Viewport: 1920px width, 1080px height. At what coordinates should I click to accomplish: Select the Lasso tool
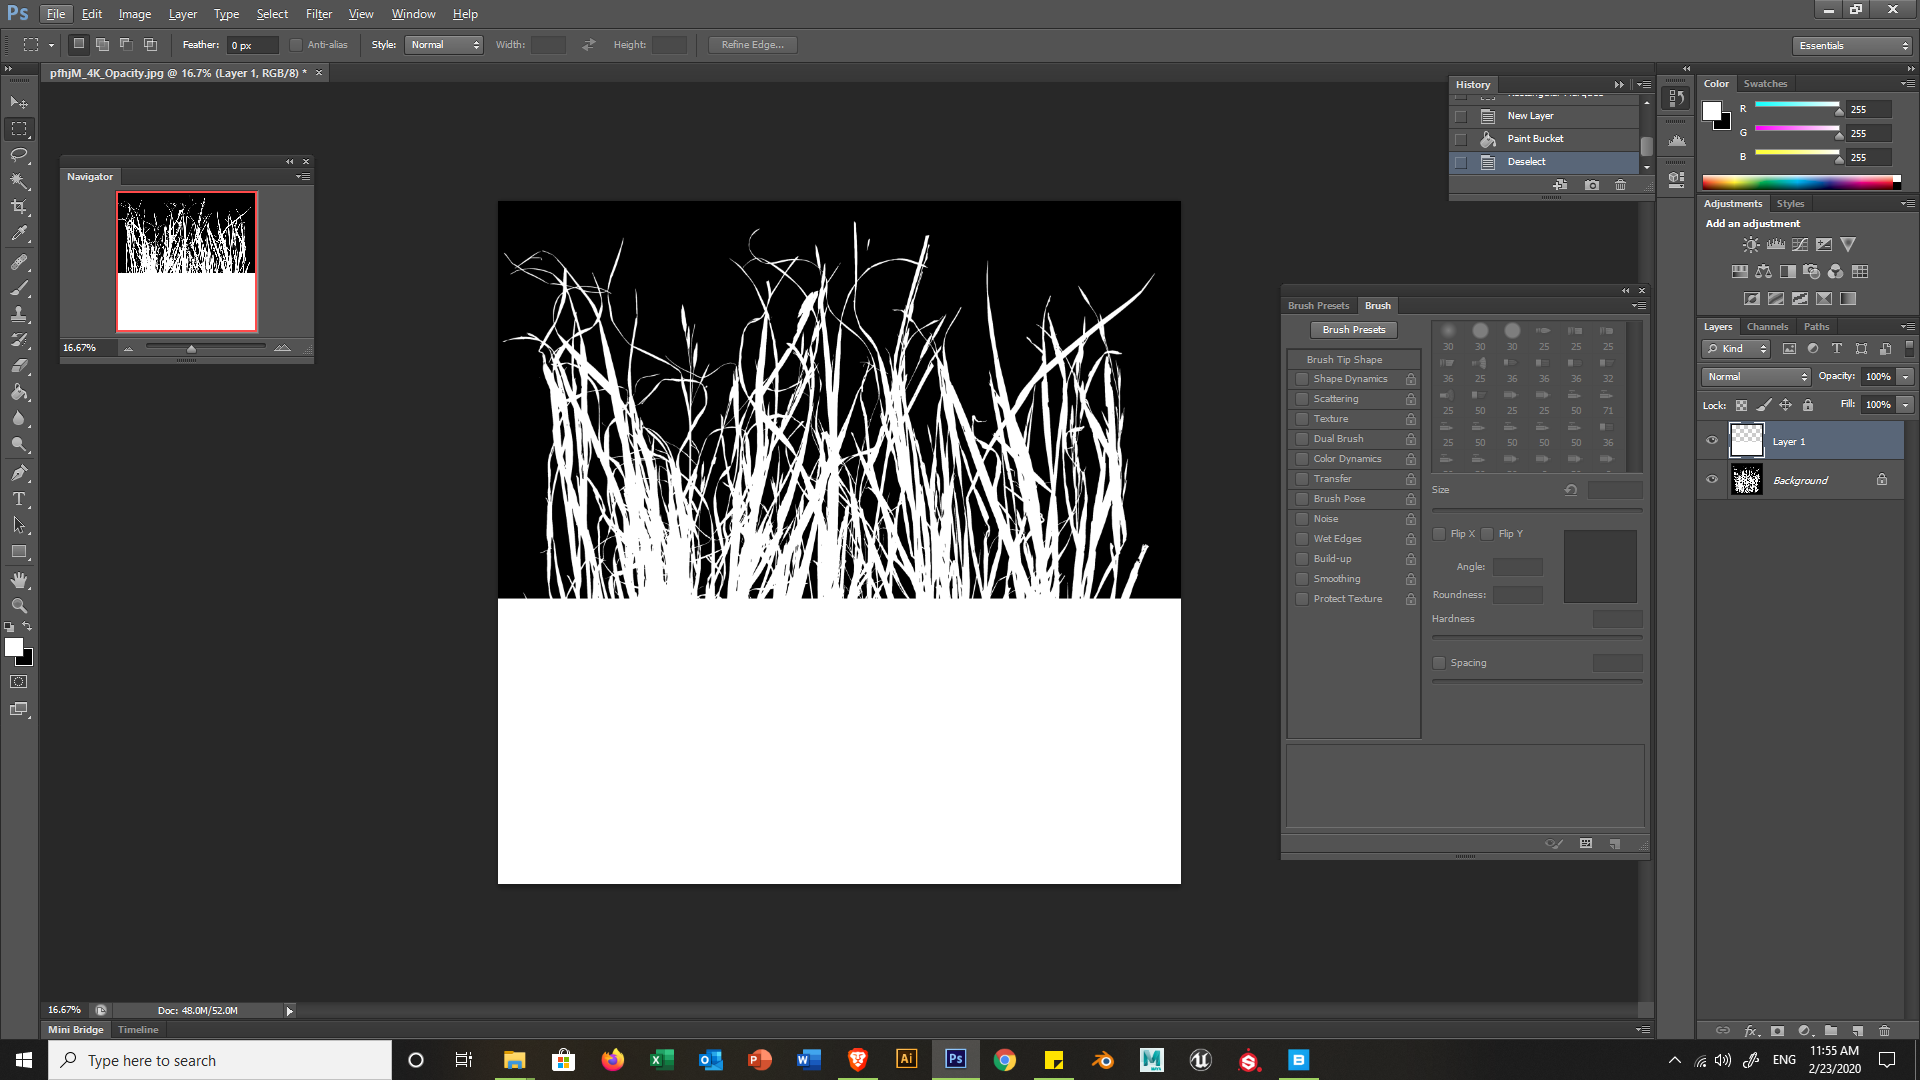[x=19, y=155]
